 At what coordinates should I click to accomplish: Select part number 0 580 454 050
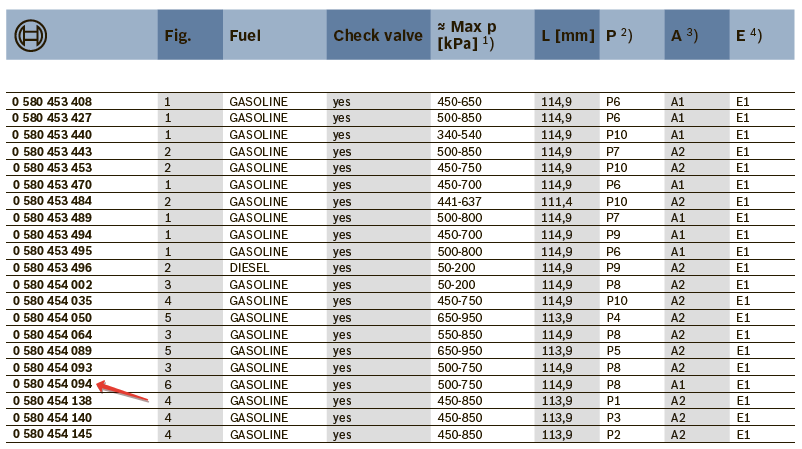coord(52,318)
